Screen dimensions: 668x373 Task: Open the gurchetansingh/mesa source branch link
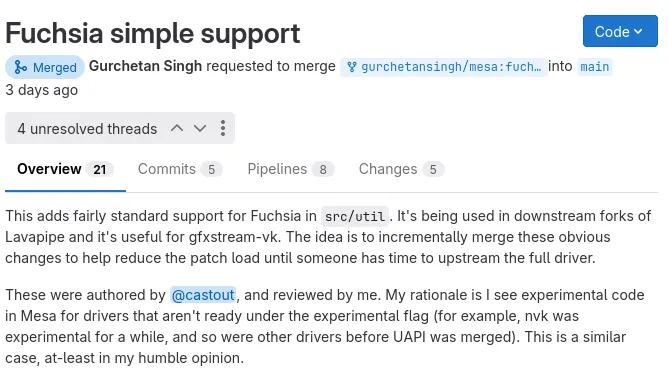tap(443, 67)
